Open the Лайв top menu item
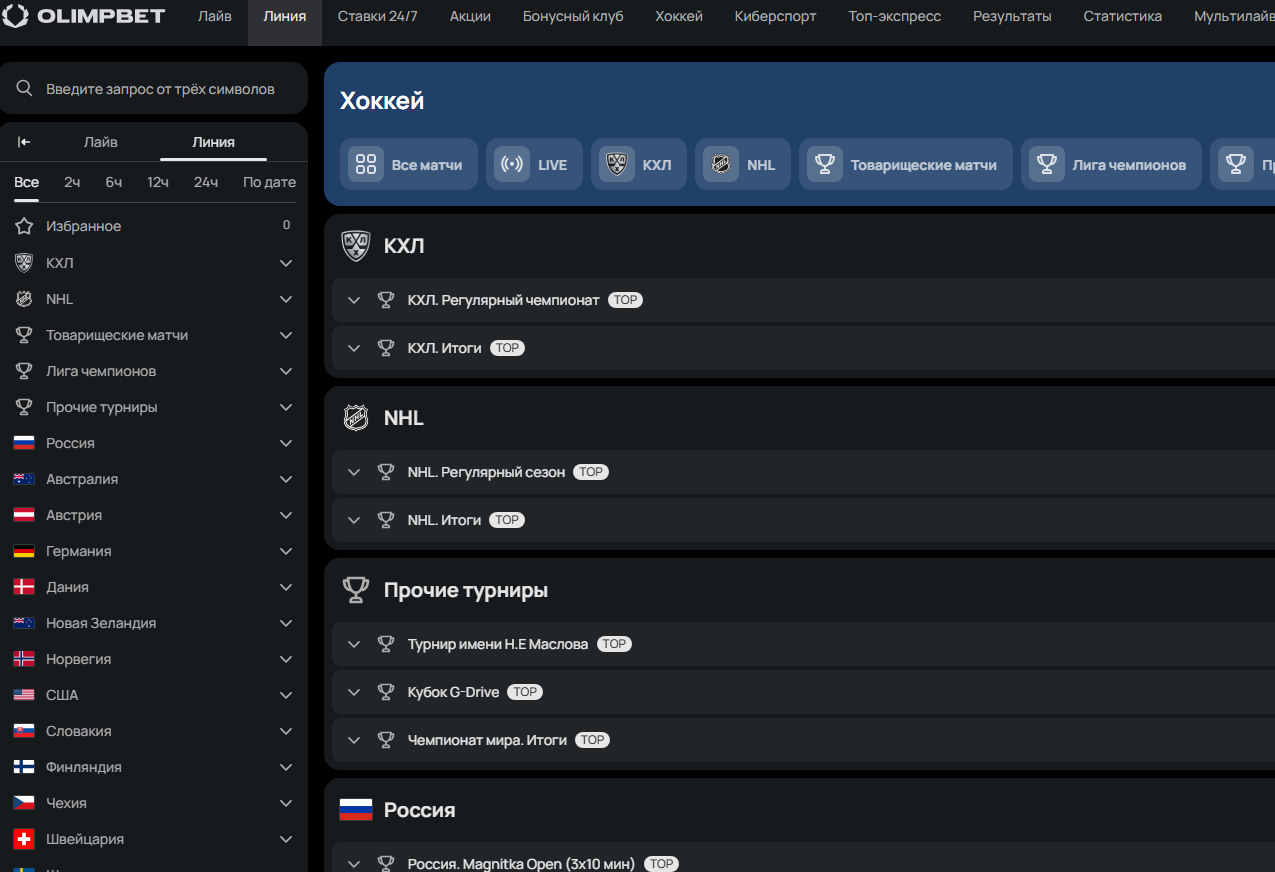 (x=215, y=16)
